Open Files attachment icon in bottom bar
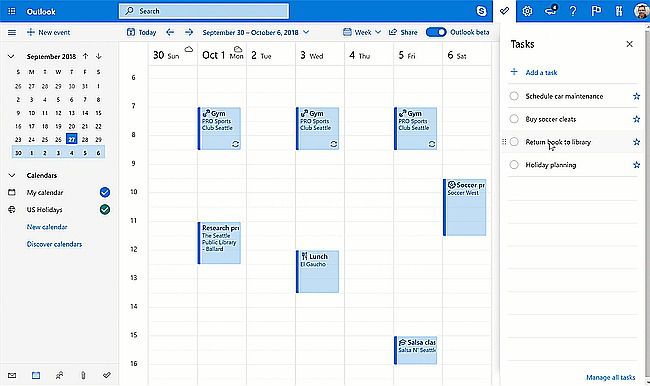Image resolution: width=650 pixels, height=386 pixels. coord(83,375)
